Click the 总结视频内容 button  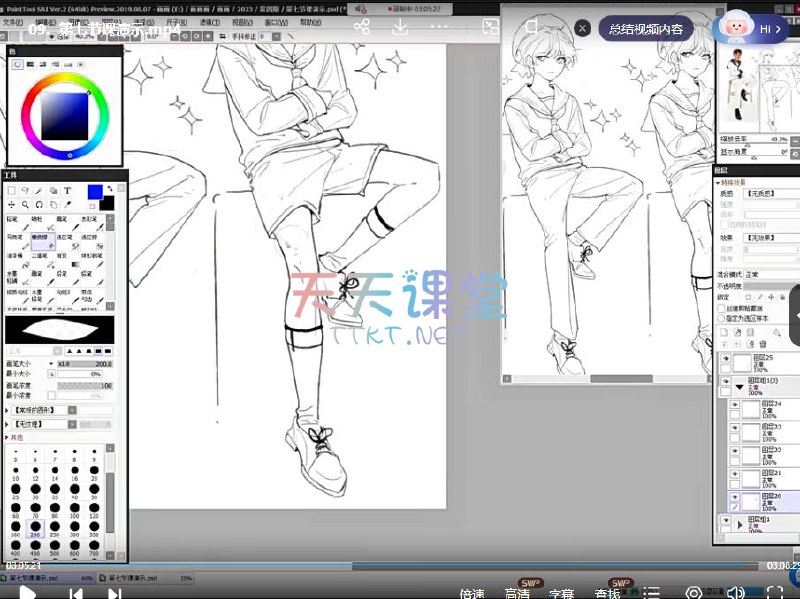click(x=646, y=29)
